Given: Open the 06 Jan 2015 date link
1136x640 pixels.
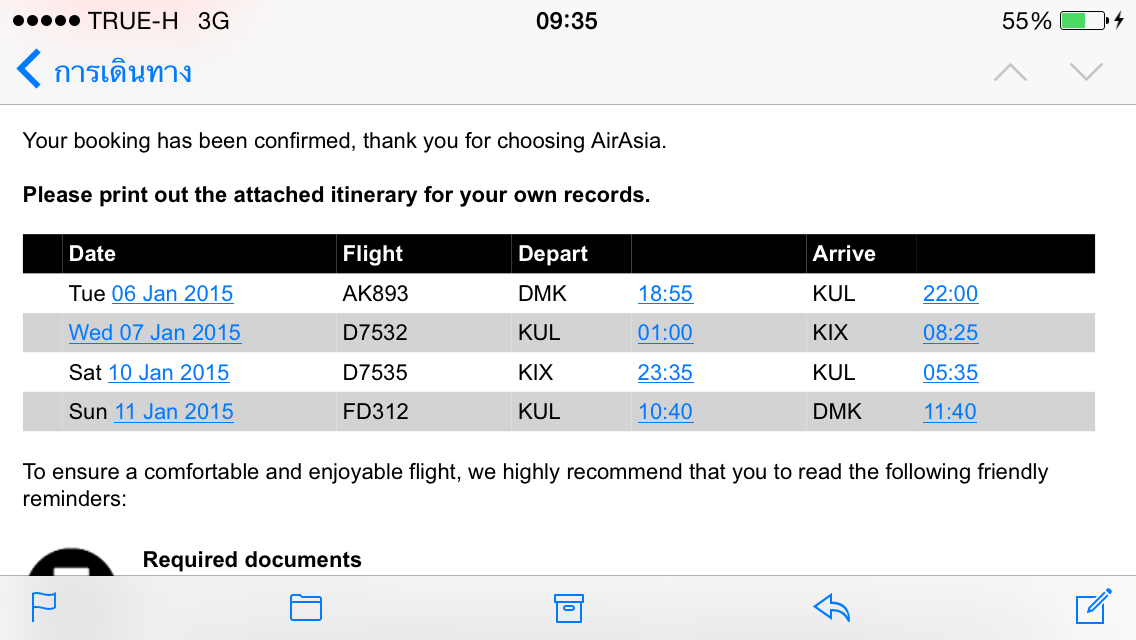Looking at the screenshot, I should tap(172, 294).
